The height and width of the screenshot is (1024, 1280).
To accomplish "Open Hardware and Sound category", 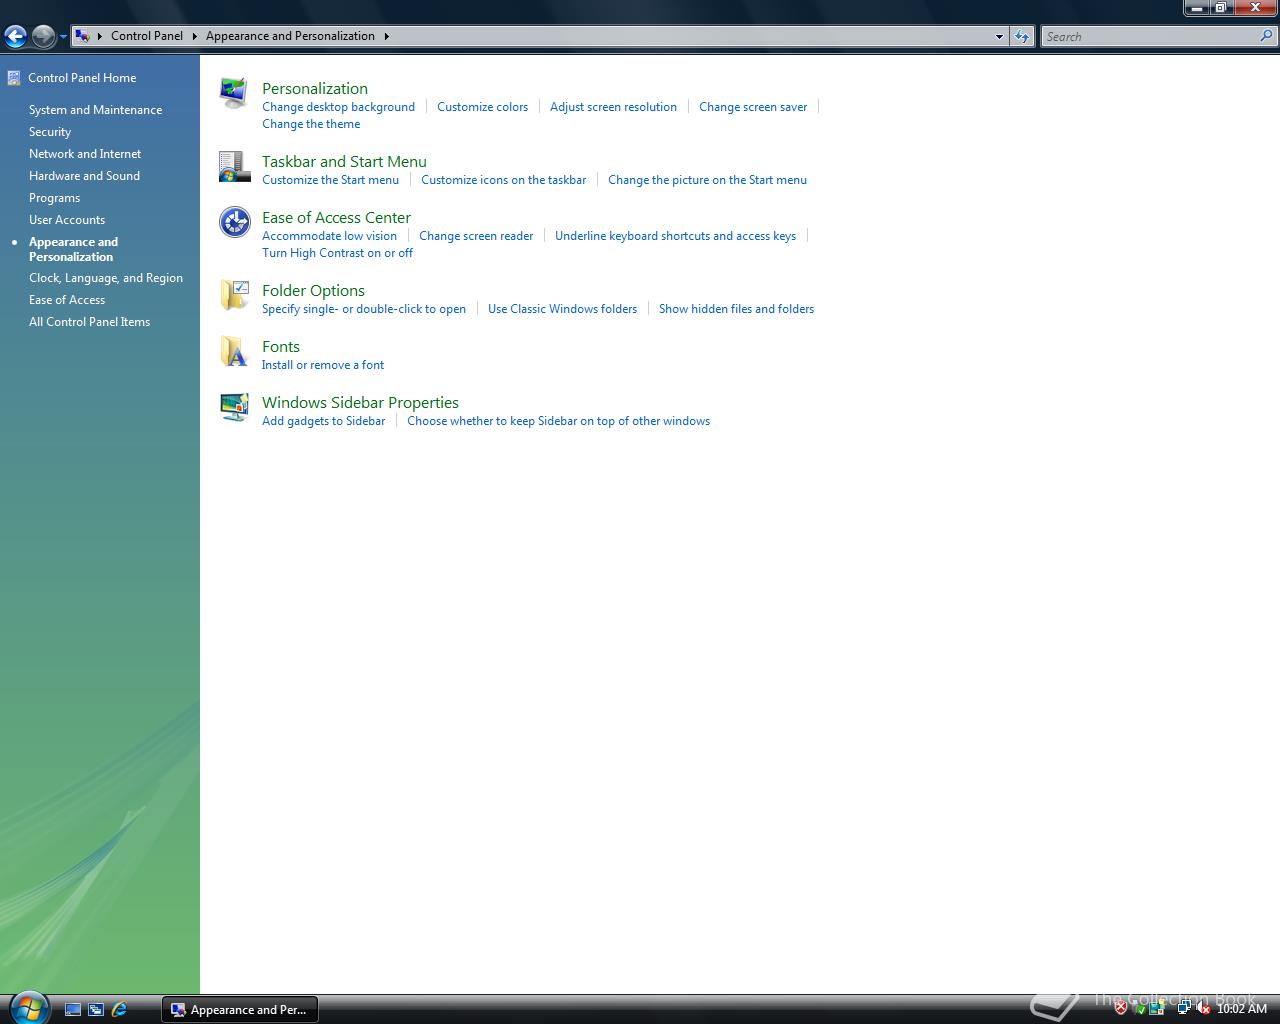I will click(84, 176).
